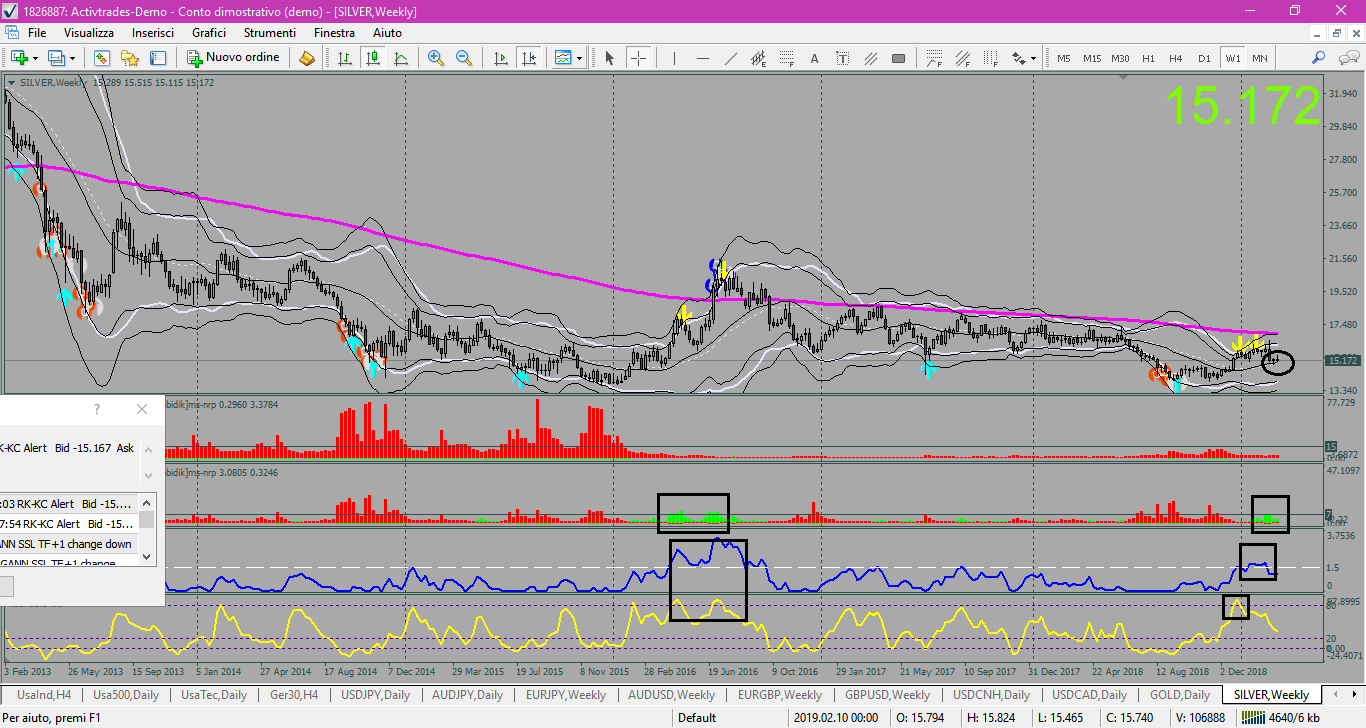Open the Inserisci menu
1366x728 pixels.
coord(153,33)
